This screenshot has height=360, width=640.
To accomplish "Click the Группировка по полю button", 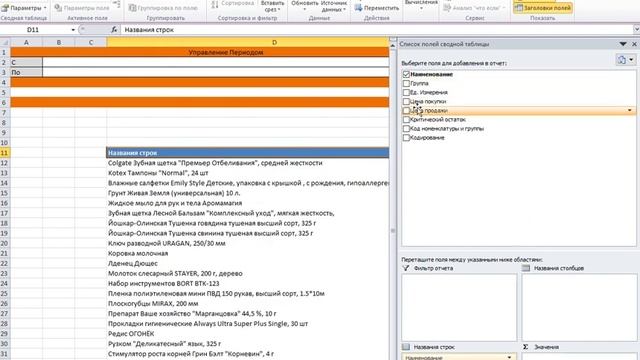I will point(163,8).
